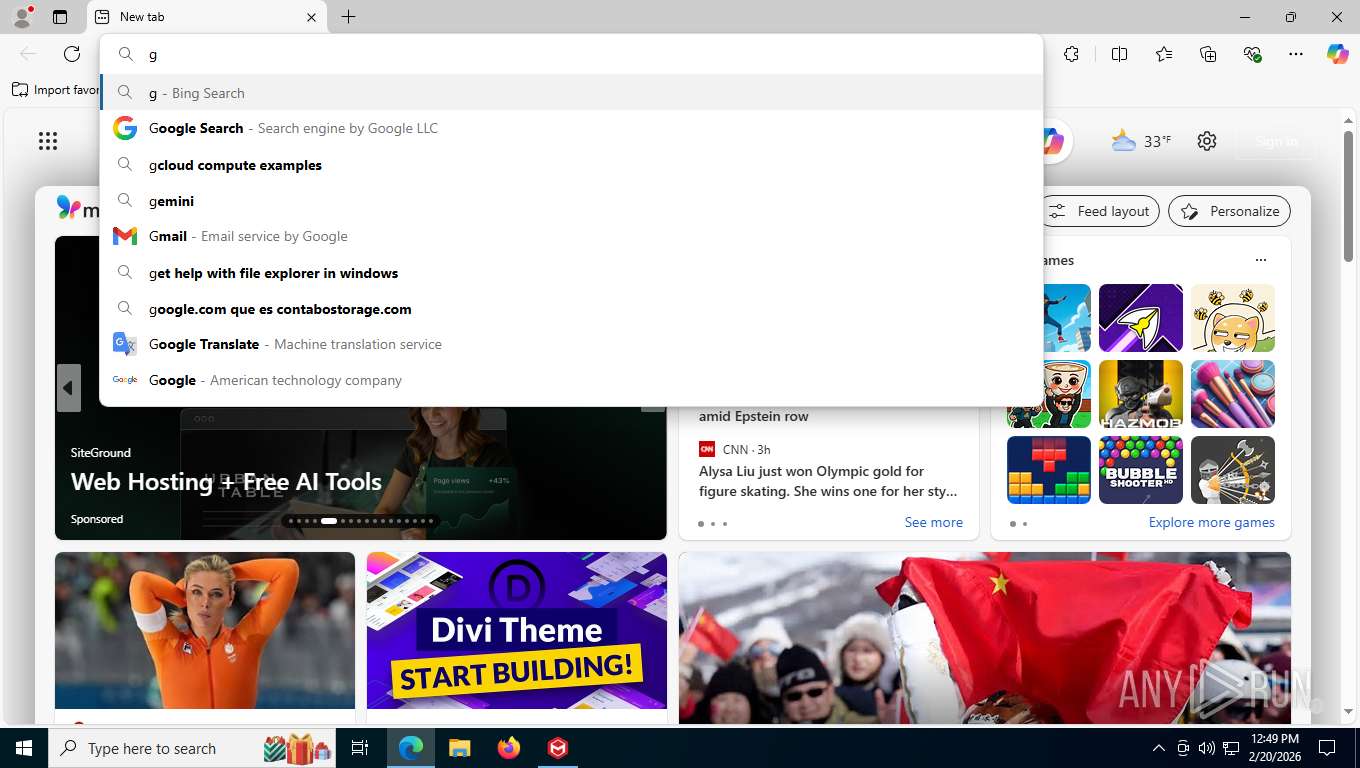Image resolution: width=1360 pixels, height=768 pixels.
Task: Open the archer knight game thumbnail
Action: click(1233, 470)
